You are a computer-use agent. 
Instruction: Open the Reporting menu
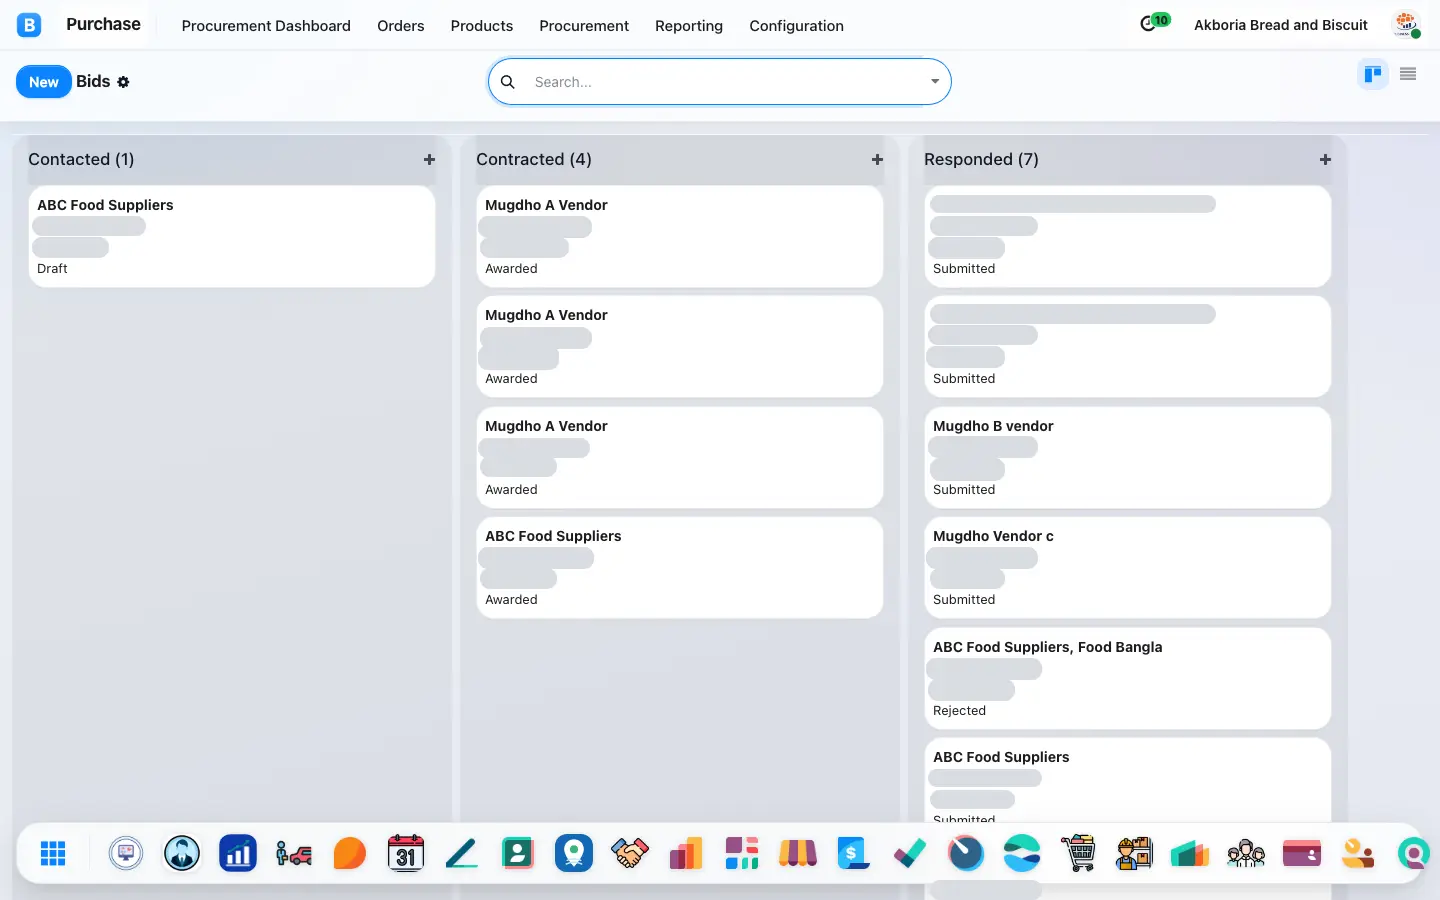point(689,26)
